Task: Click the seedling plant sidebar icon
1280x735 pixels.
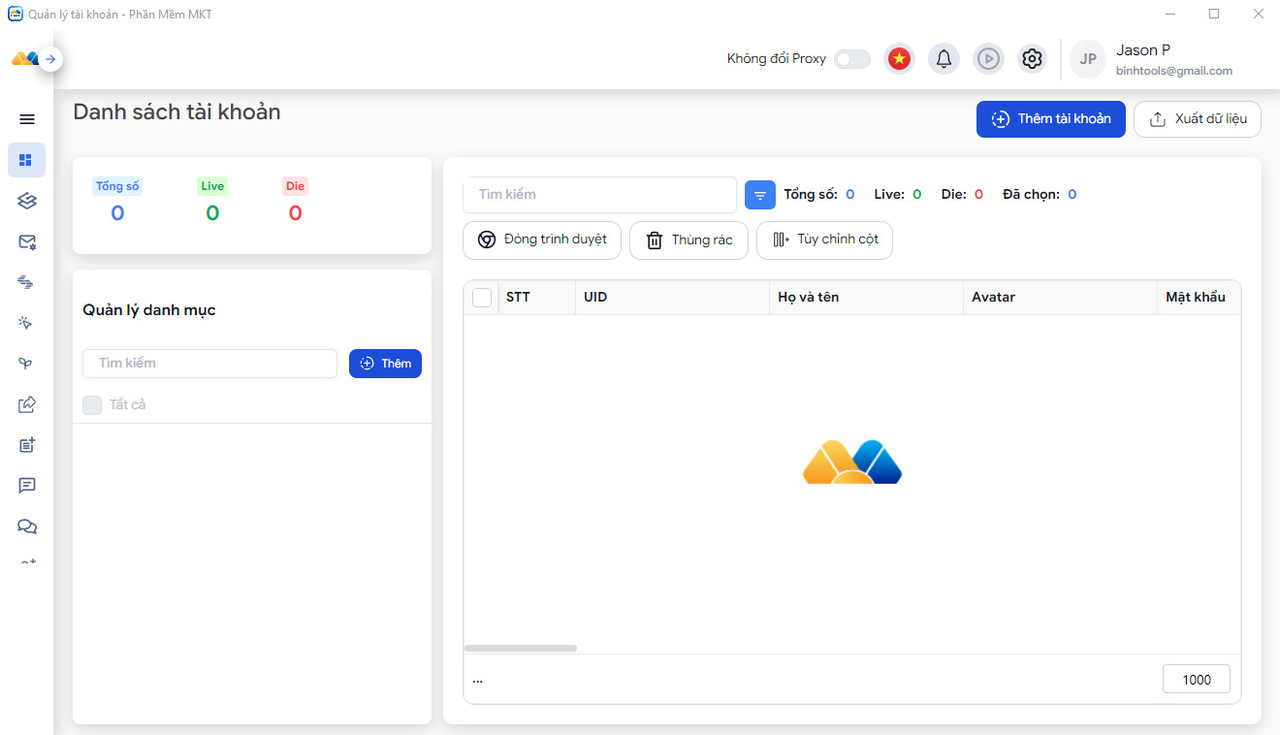Action: pos(27,364)
